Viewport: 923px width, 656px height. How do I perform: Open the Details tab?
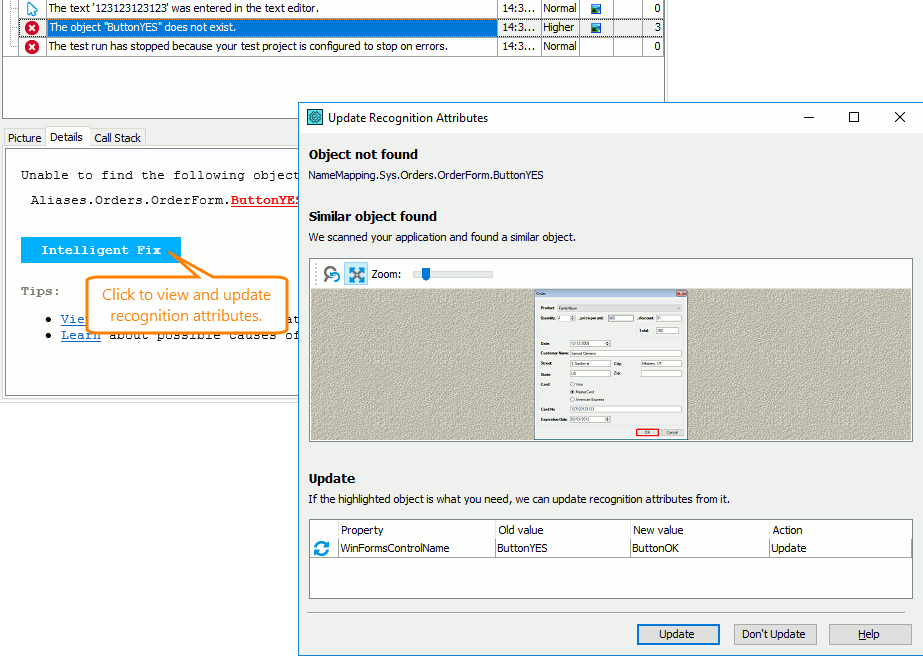(x=66, y=137)
